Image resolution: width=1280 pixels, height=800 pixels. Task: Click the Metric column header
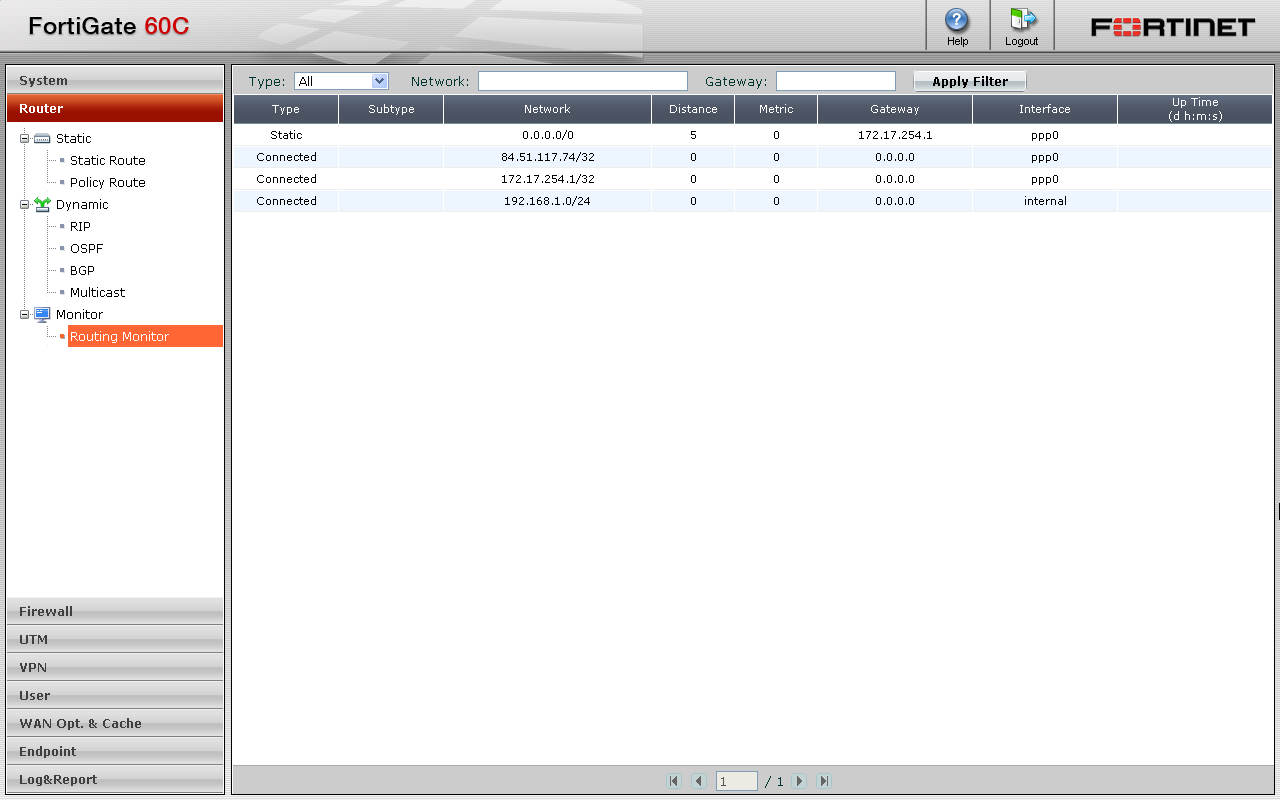click(x=776, y=109)
